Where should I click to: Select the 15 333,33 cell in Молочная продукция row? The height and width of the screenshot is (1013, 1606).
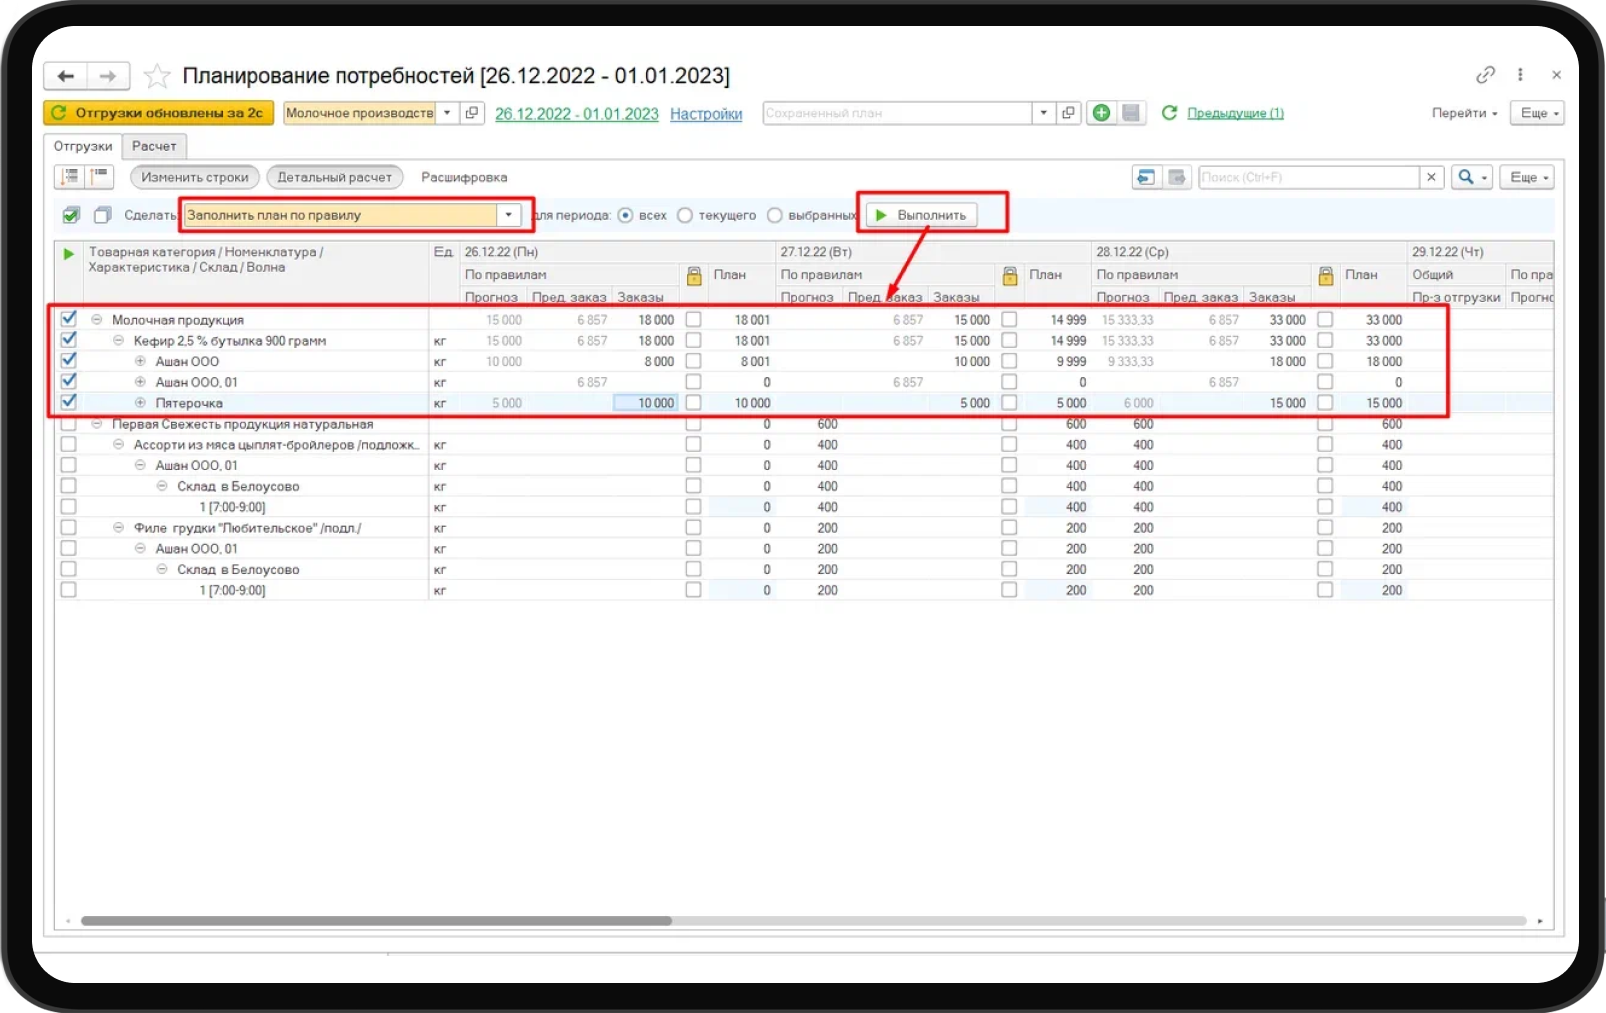pos(1127,320)
